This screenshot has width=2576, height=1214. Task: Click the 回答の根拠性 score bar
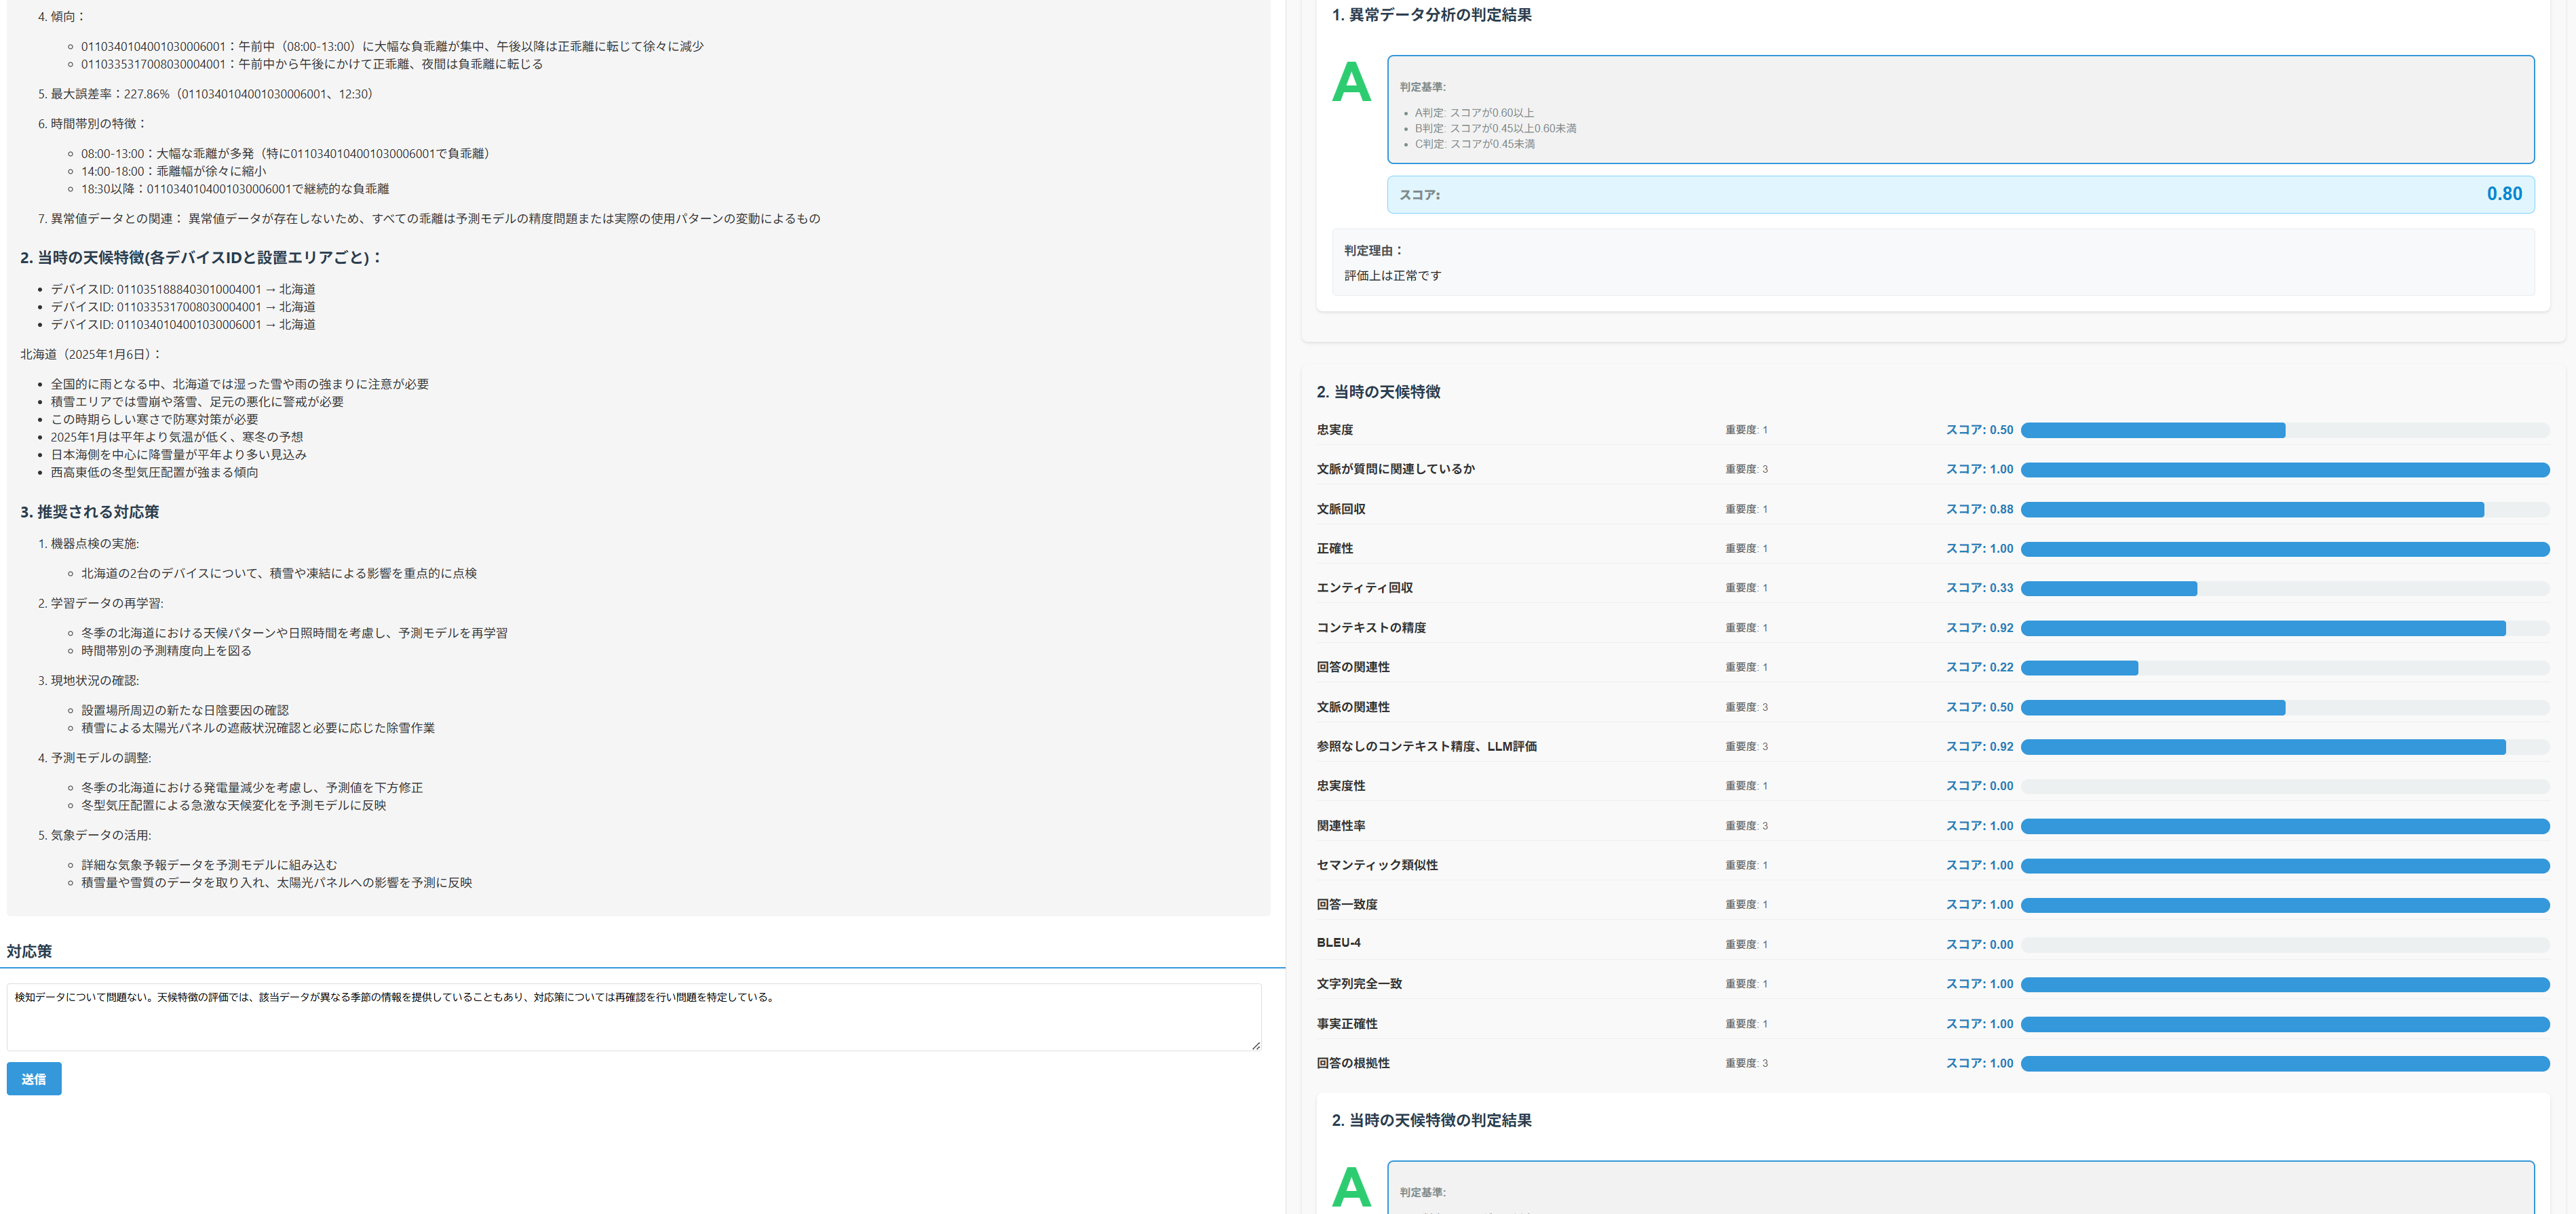click(2284, 1064)
